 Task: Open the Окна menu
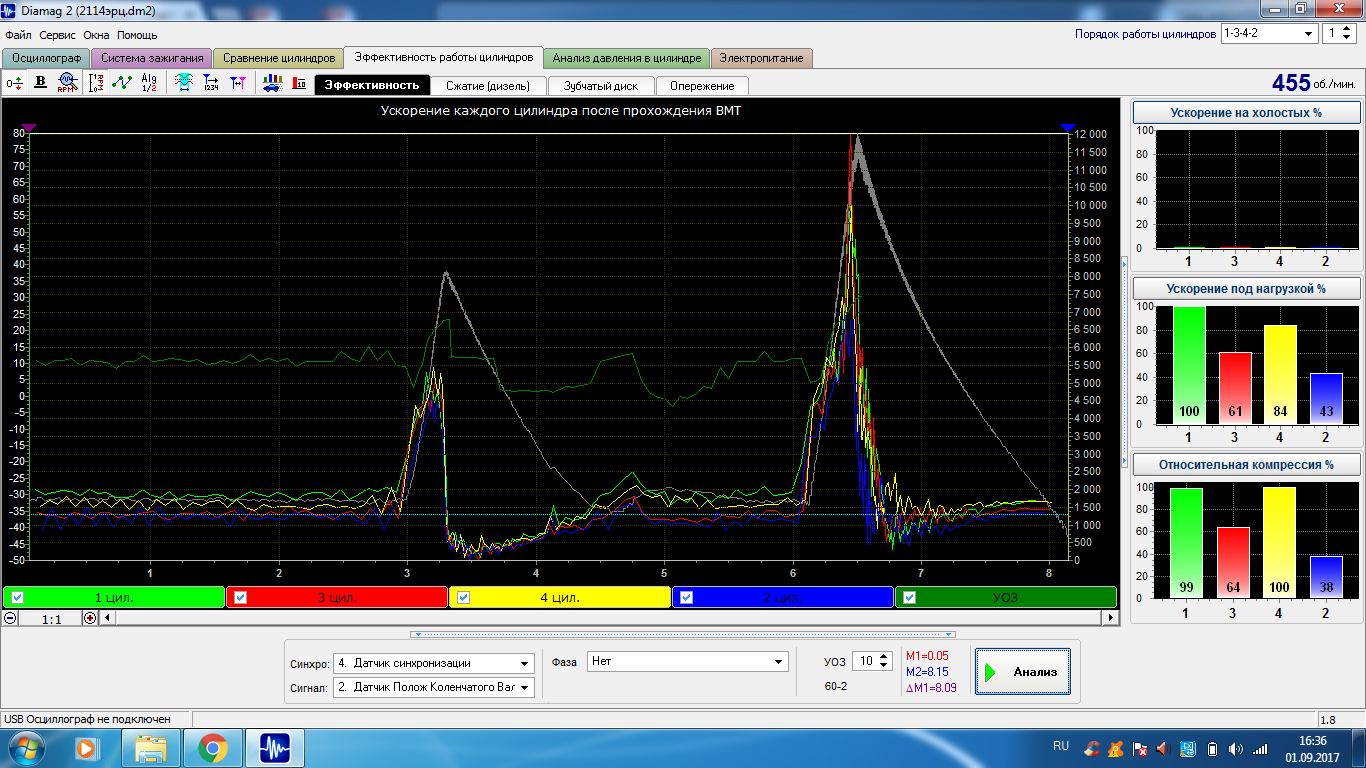(96, 35)
